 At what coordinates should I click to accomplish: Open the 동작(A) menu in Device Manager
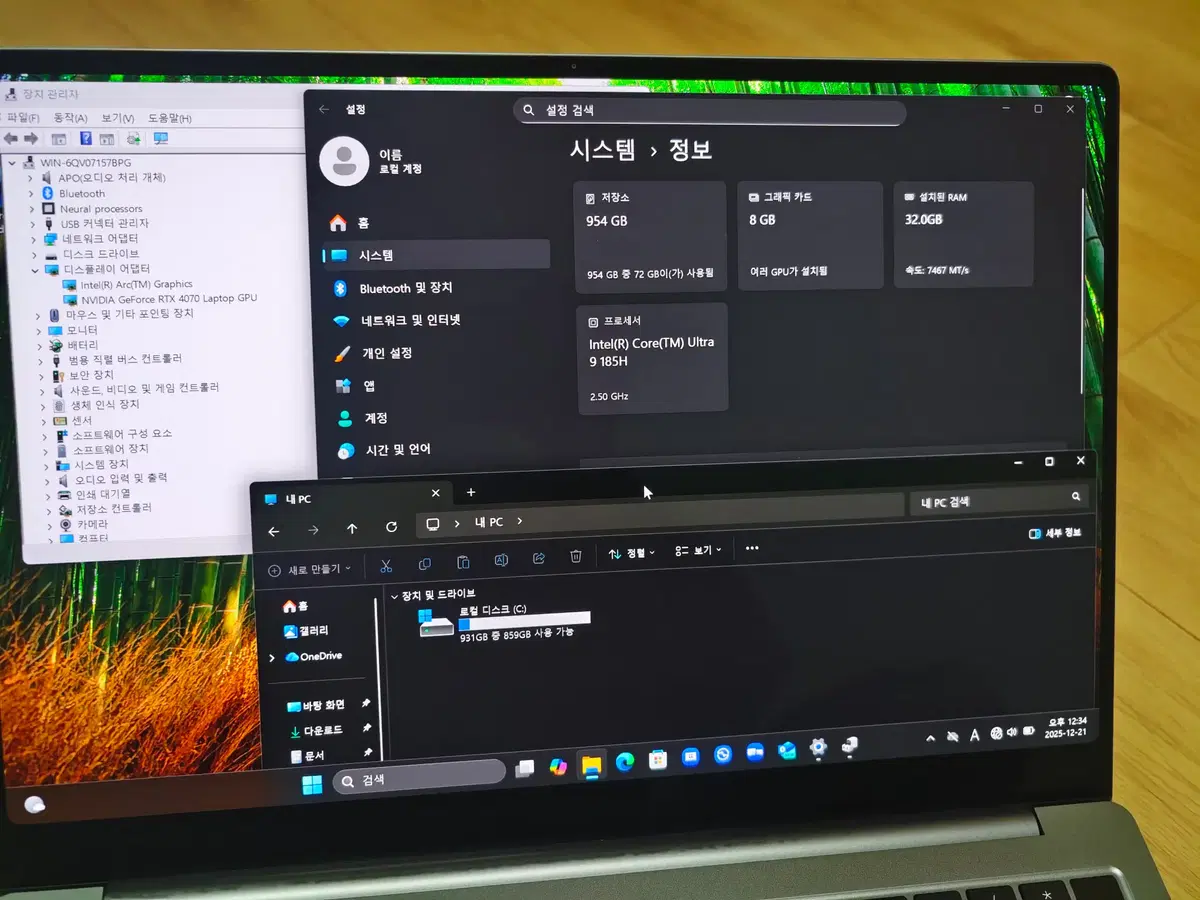[x=71, y=118]
